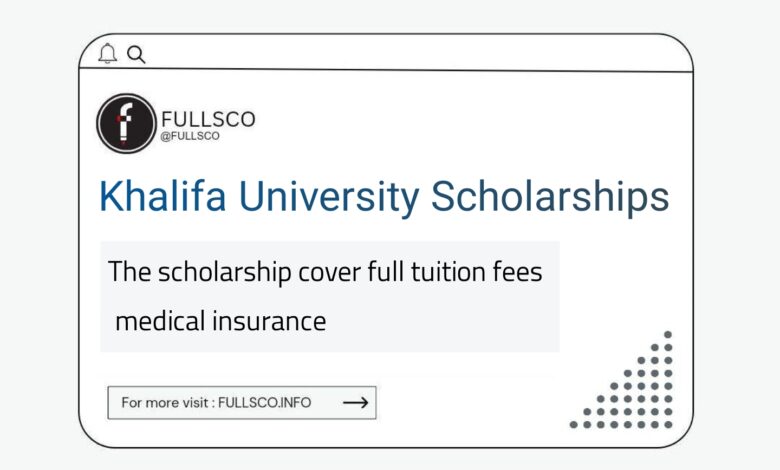Click the notification bell icon
The width and height of the screenshot is (780, 470).
107,53
